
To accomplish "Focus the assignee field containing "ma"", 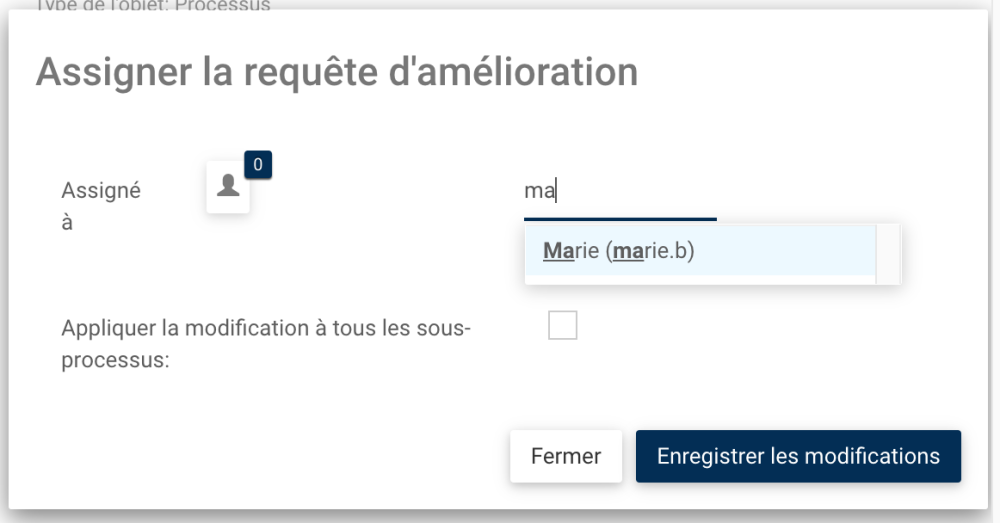I will click(x=620, y=191).
